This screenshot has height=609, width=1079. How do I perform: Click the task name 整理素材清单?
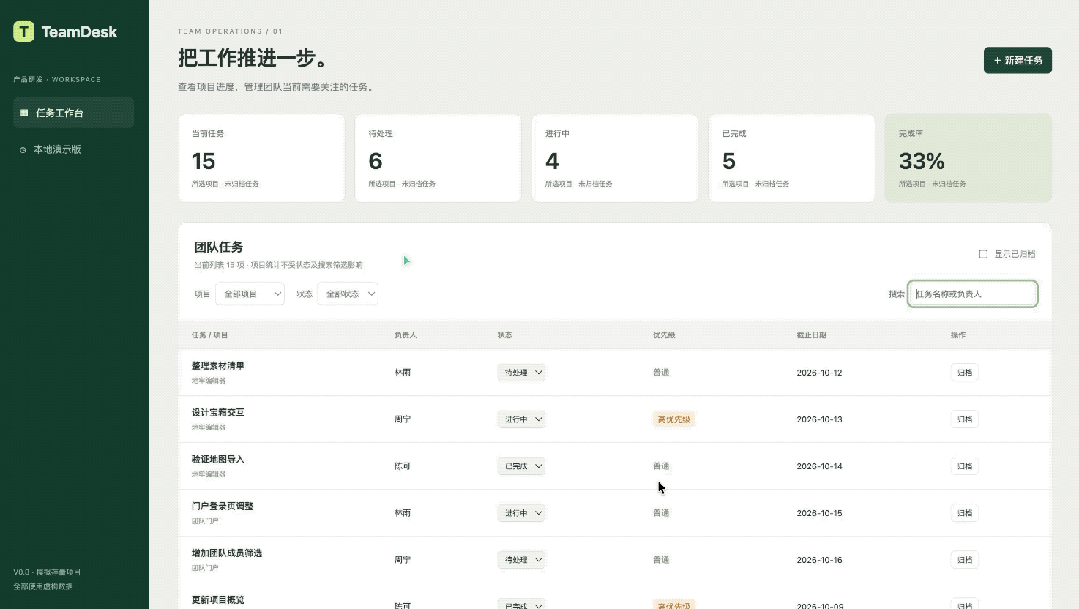(218, 366)
